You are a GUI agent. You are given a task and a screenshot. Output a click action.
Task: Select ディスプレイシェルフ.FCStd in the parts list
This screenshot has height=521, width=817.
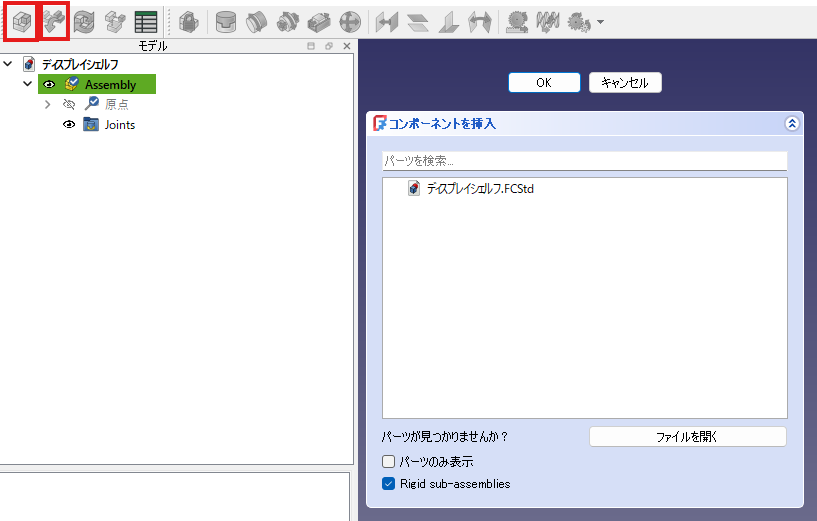pyautogui.click(x=480, y=189)
